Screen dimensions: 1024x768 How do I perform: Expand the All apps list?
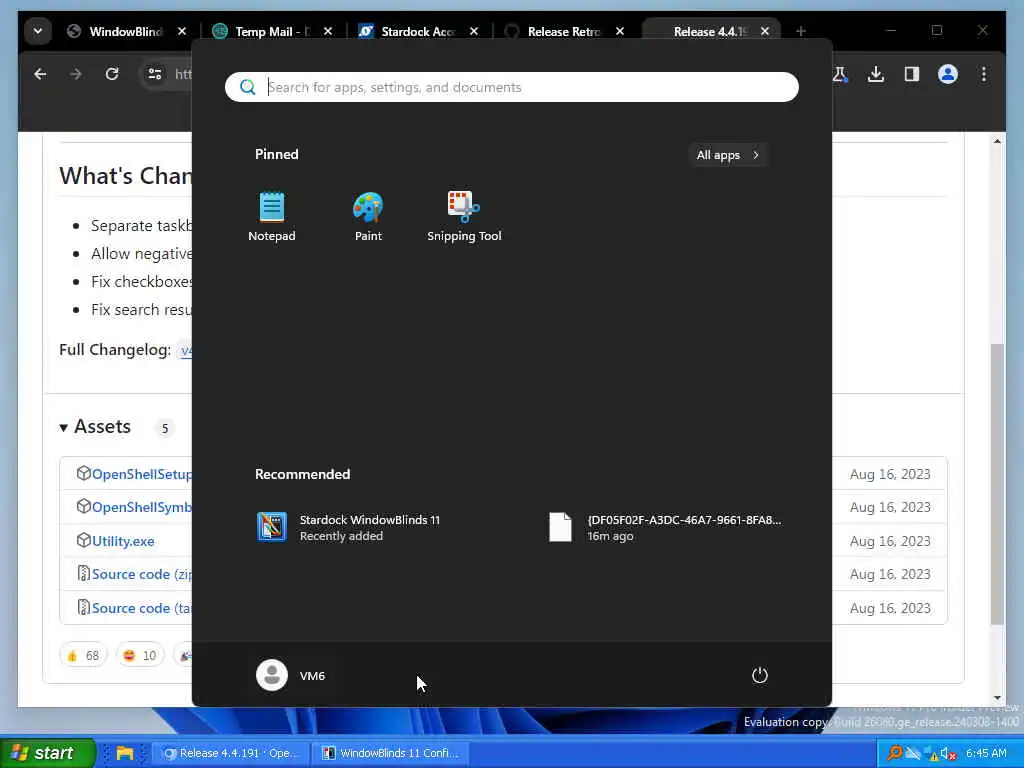(x=728, y=155)
